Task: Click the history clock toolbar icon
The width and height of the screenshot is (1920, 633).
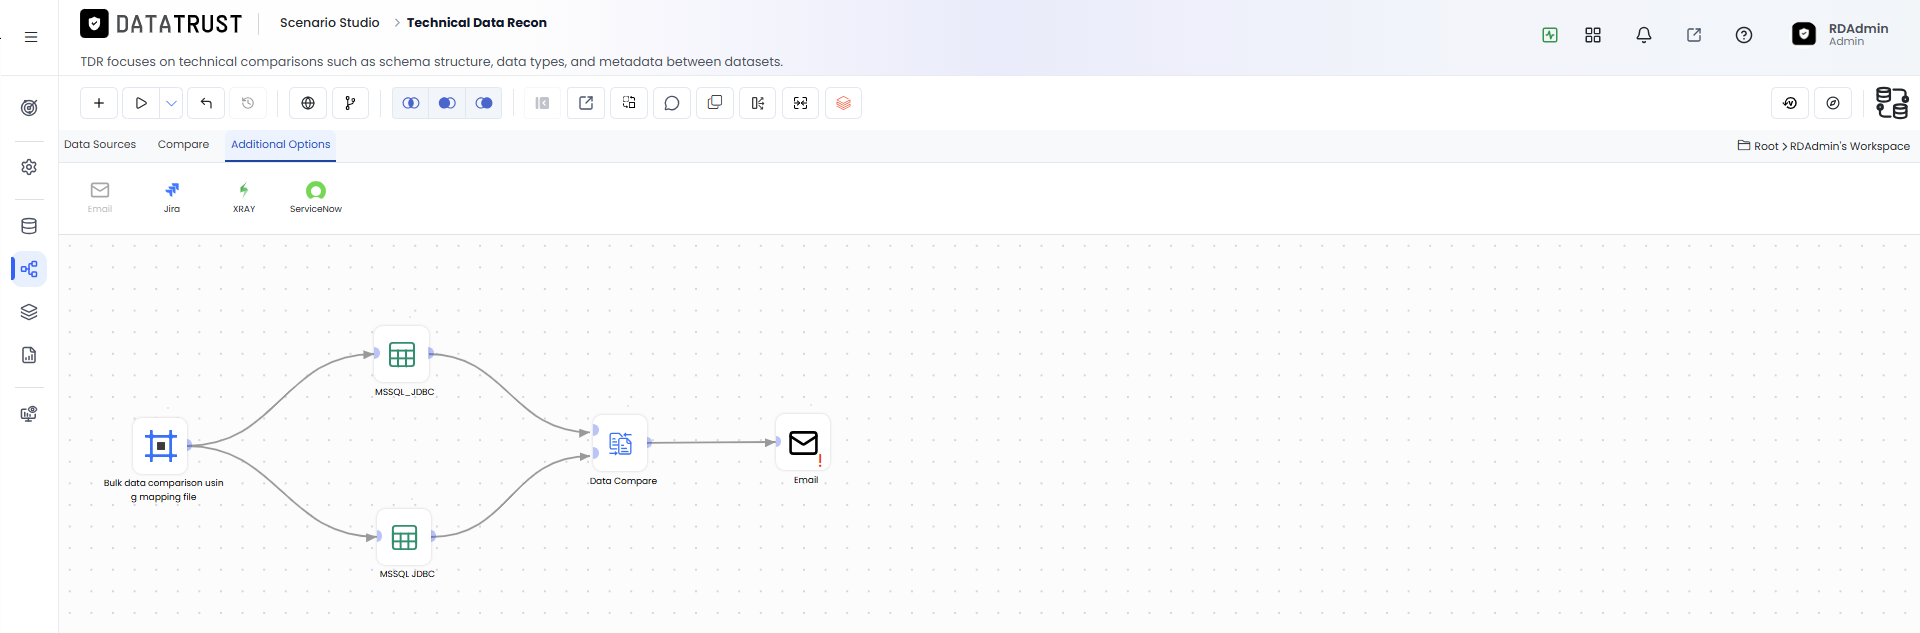Action: point(248,103)
